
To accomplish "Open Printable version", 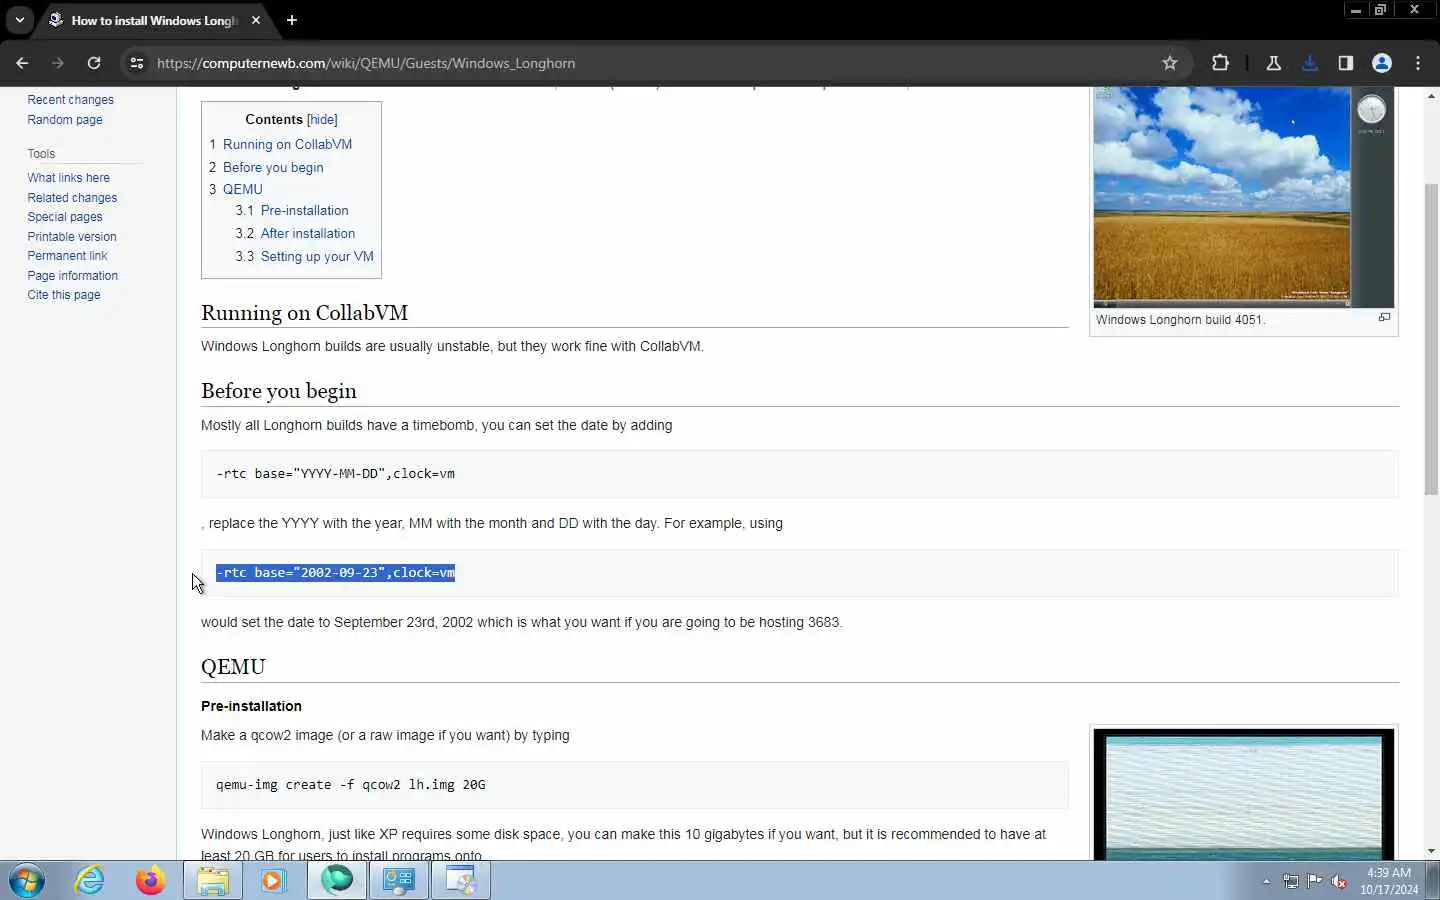I will pos(72,237).
